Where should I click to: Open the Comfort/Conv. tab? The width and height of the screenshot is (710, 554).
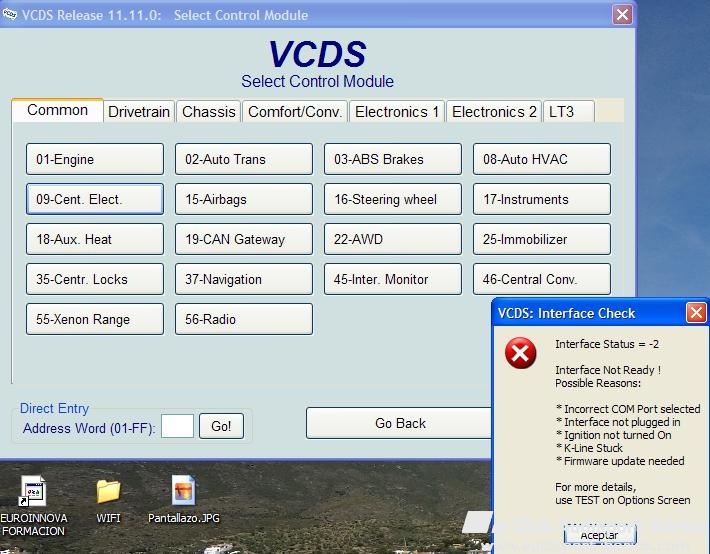coord(295,112)
